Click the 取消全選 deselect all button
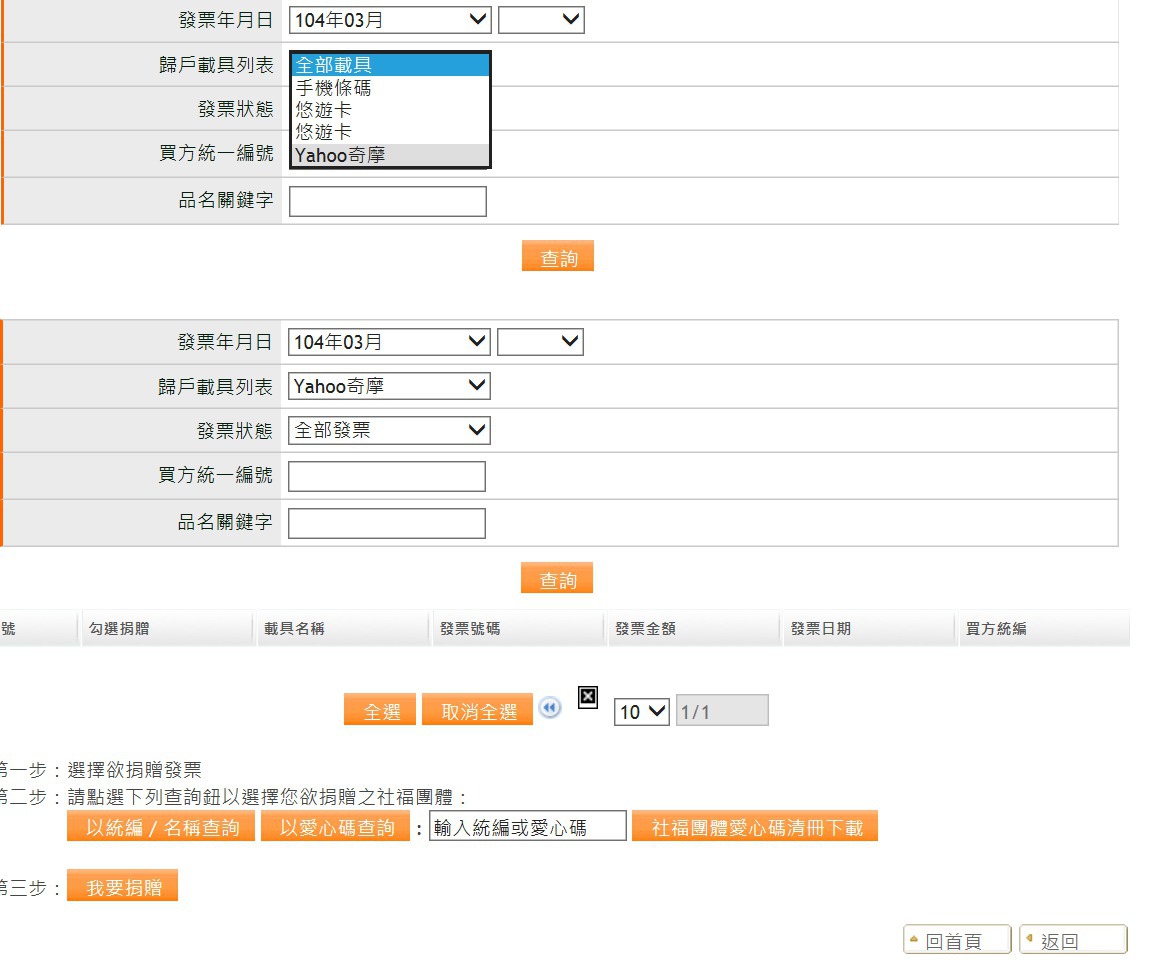 [478, 711]
